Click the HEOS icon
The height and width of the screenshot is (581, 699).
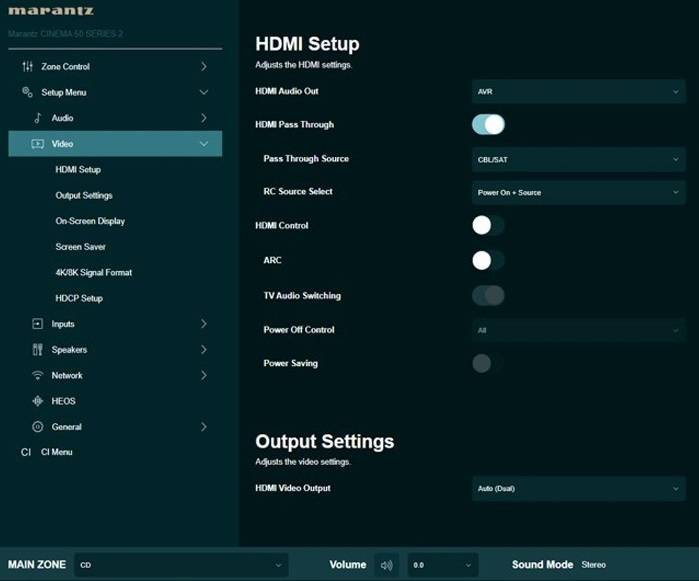[x=38, y=401]
